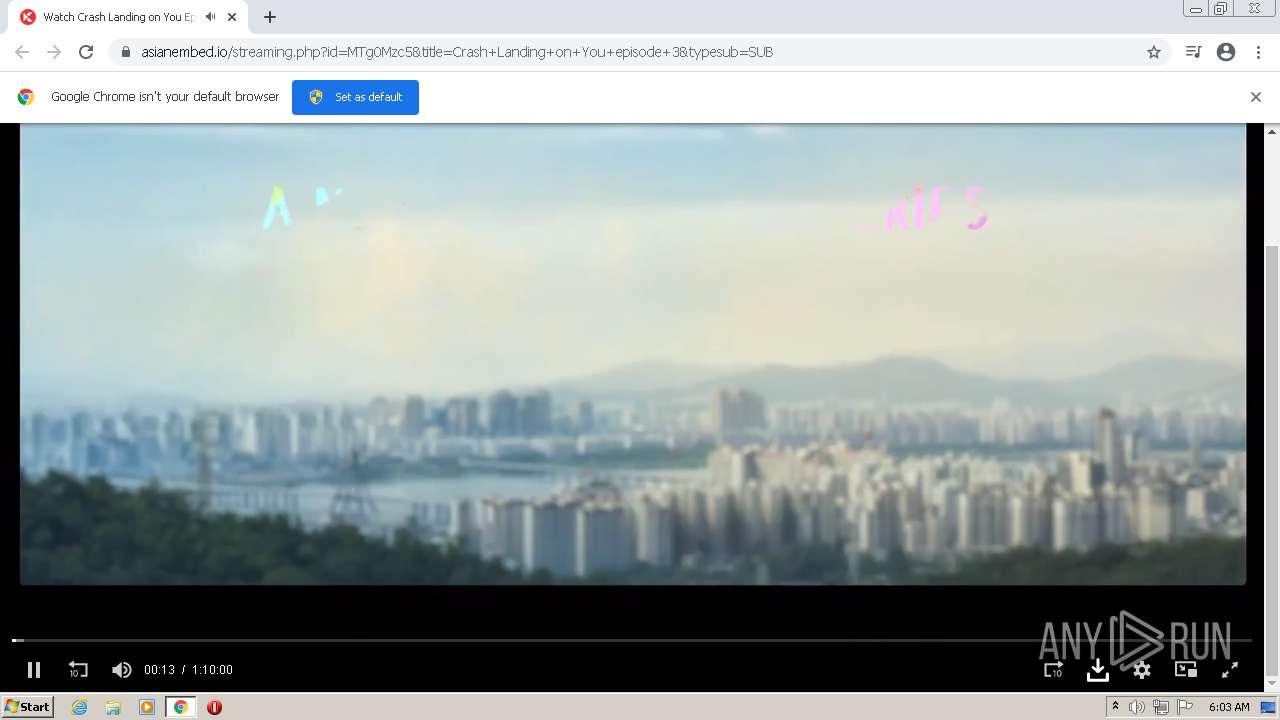Viewport: 1280px width, 720px height.
Task: Click the 00:13 / 1:10:00 time display
Action: [x=188, y=670]
